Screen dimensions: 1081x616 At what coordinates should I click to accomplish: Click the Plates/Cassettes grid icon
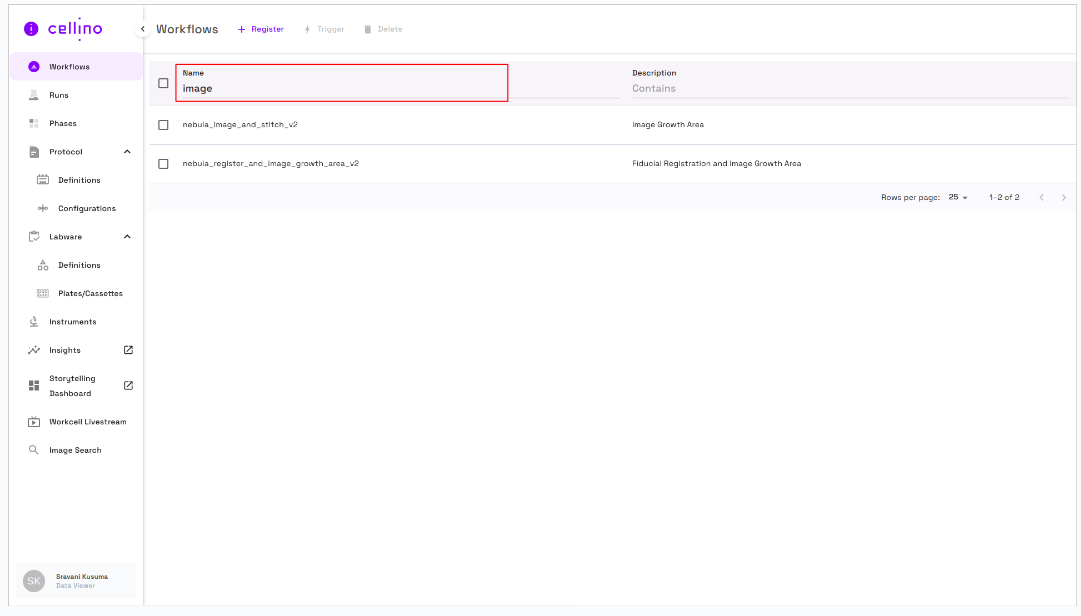coord(43,294)
